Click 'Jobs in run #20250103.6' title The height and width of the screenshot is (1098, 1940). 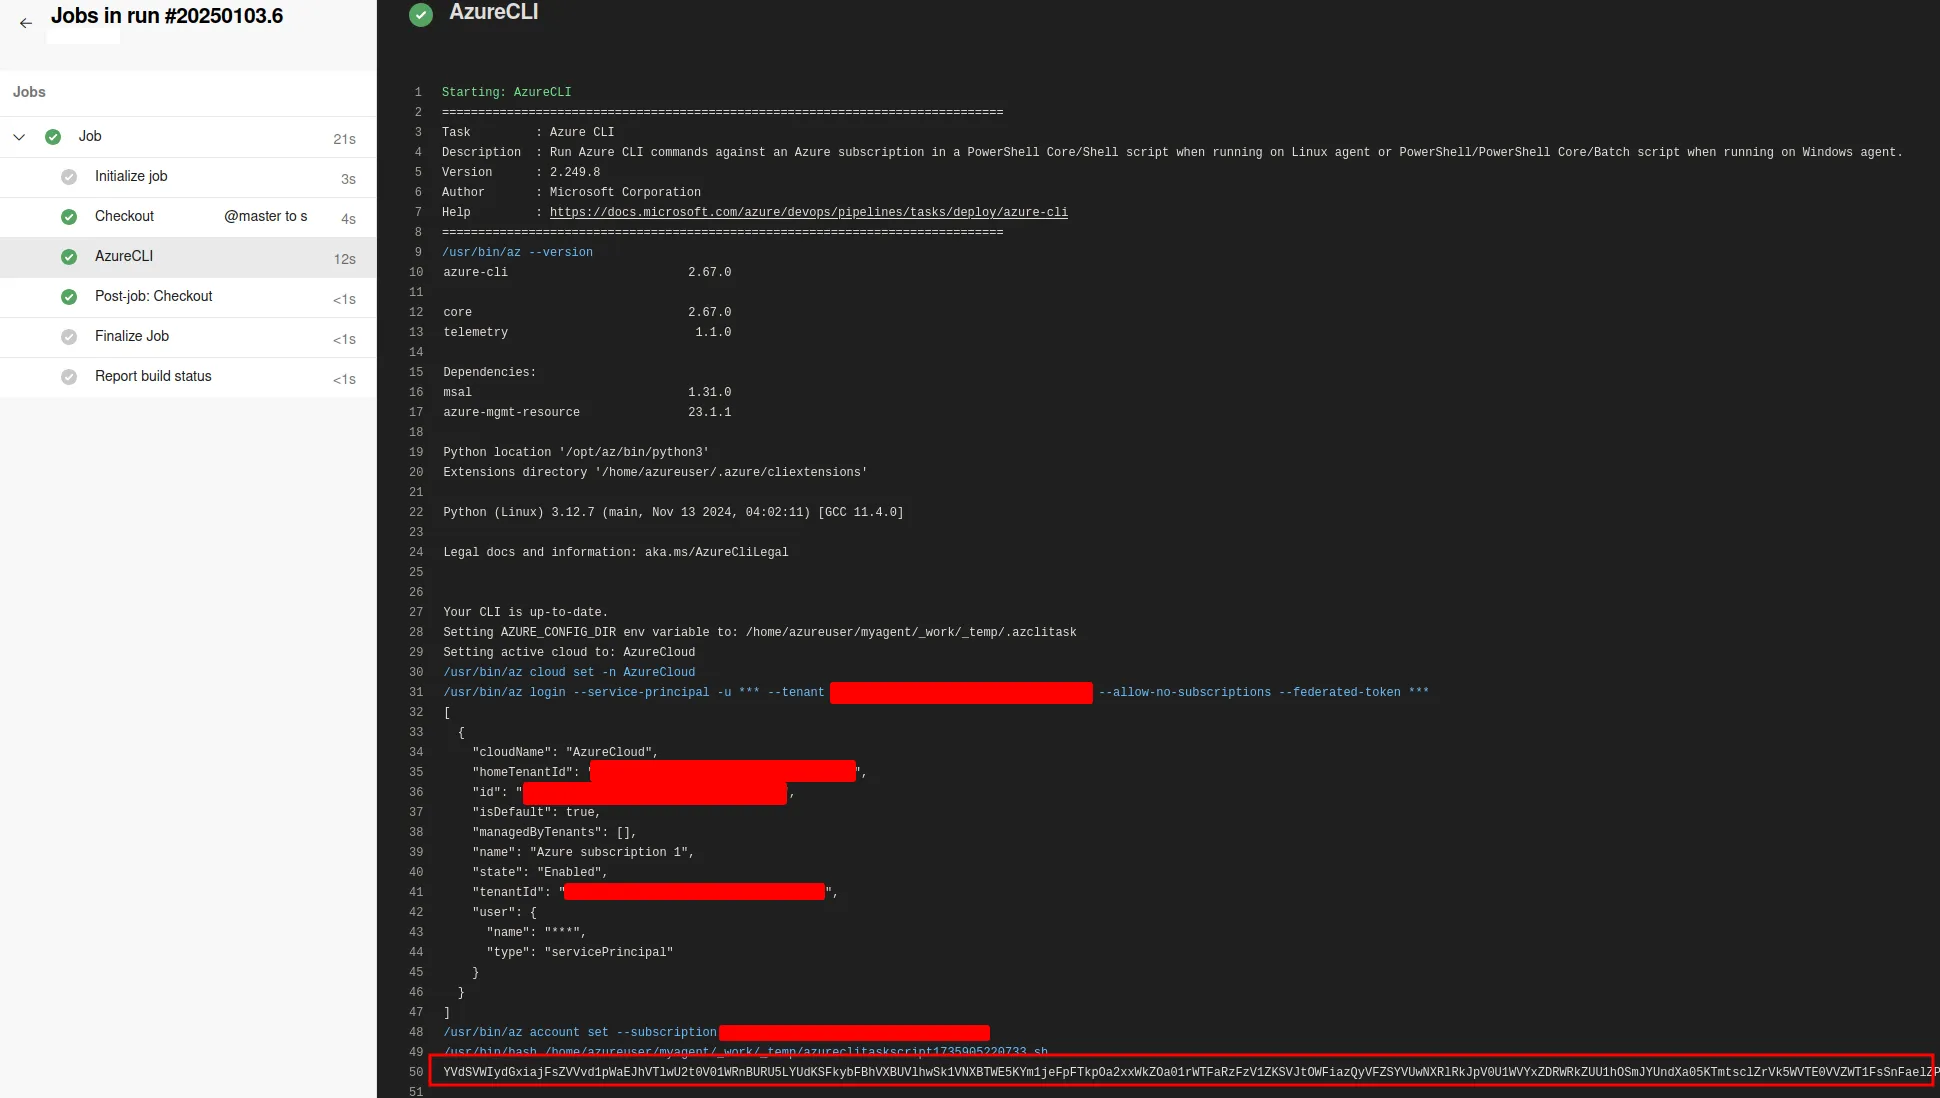167,16
